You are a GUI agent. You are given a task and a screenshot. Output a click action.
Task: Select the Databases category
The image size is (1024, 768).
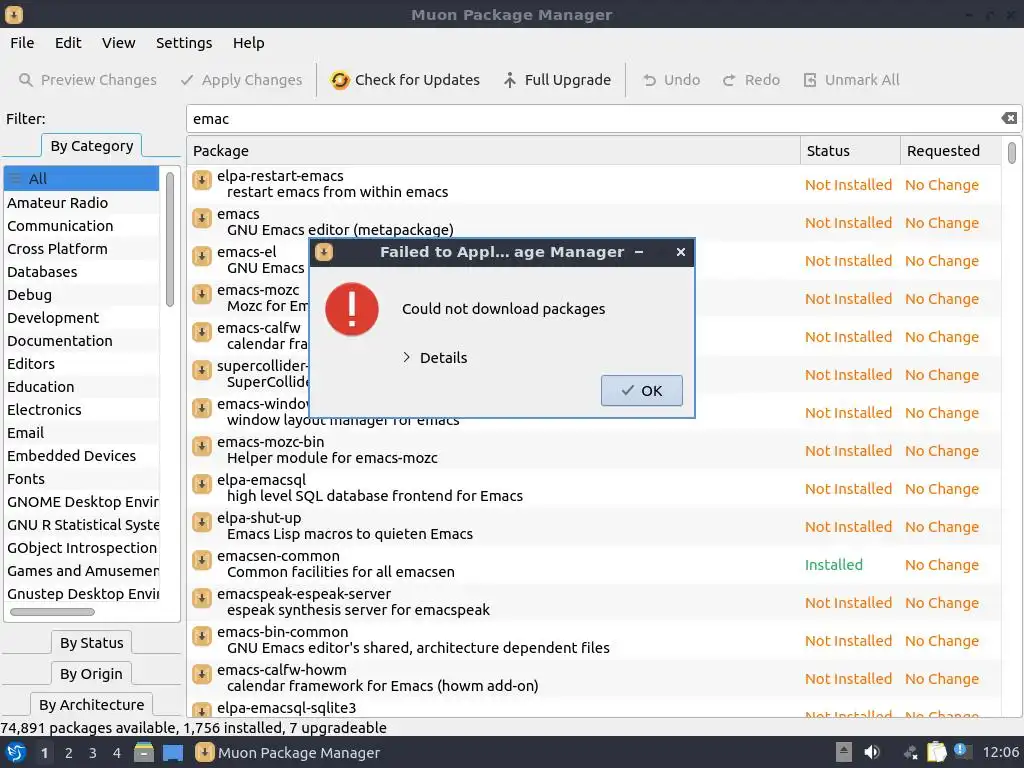tap(81, 272)
